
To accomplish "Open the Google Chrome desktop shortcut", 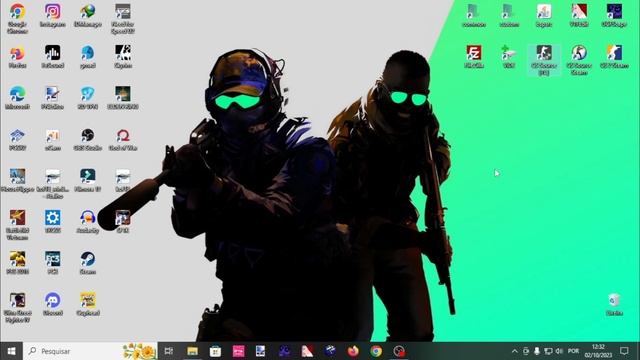I will (17, 18).
